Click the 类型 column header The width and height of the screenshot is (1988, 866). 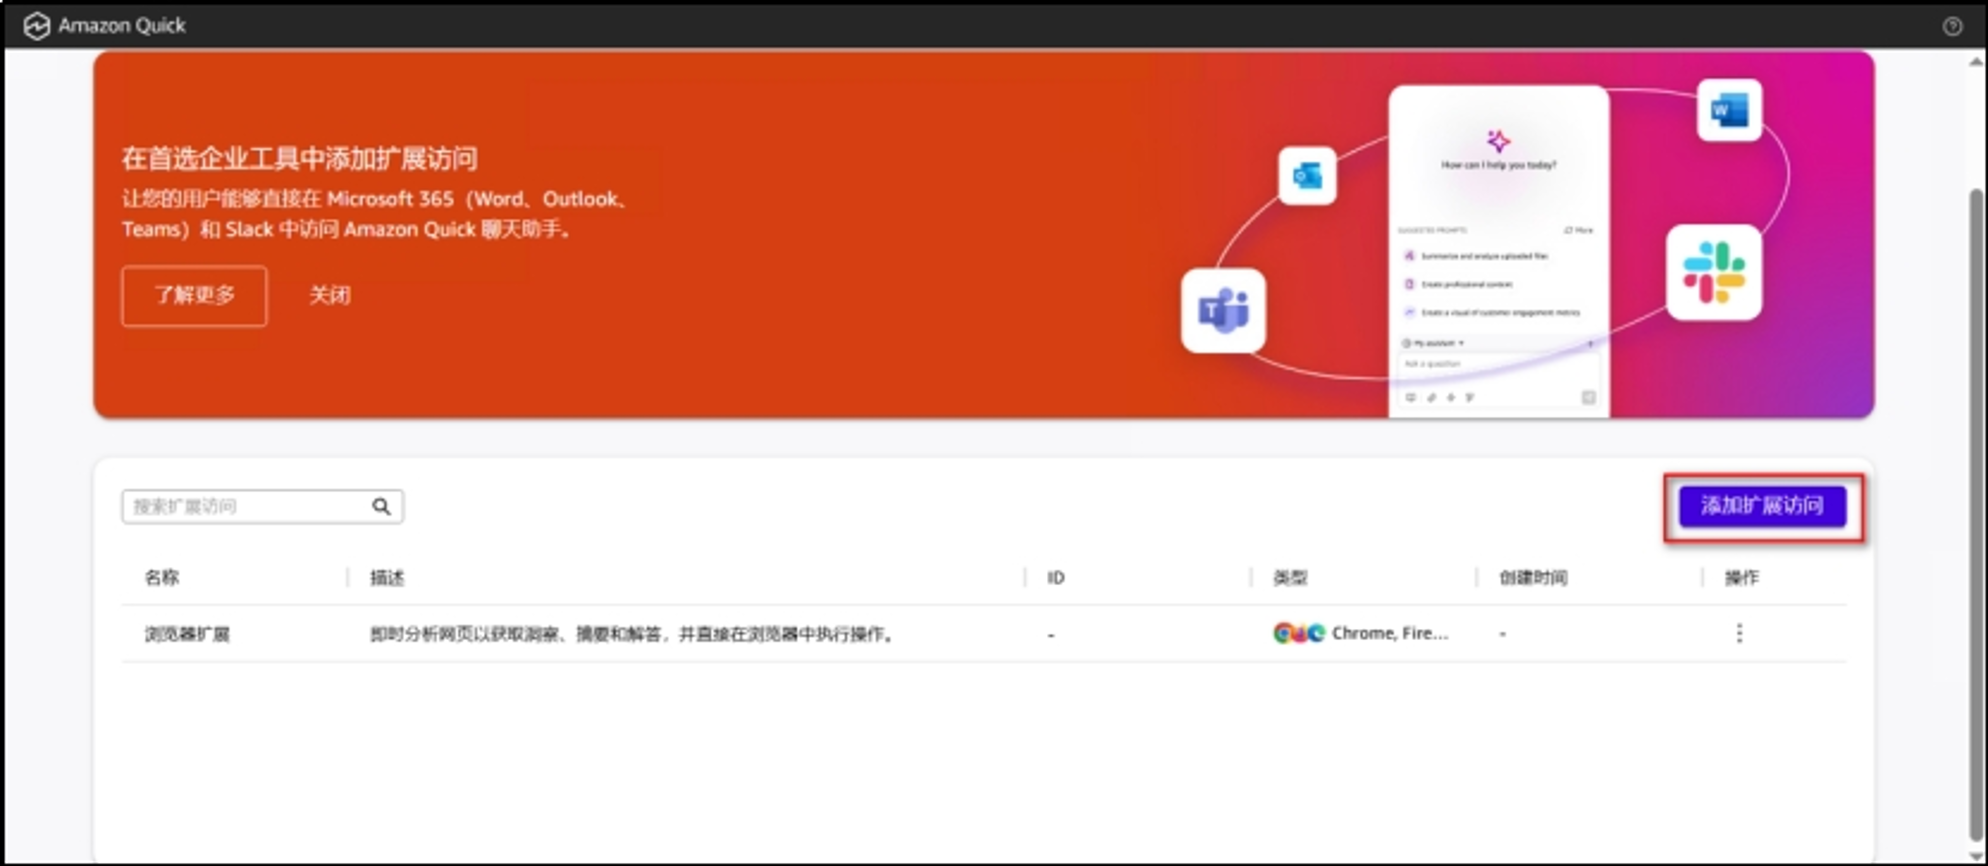1290,577
